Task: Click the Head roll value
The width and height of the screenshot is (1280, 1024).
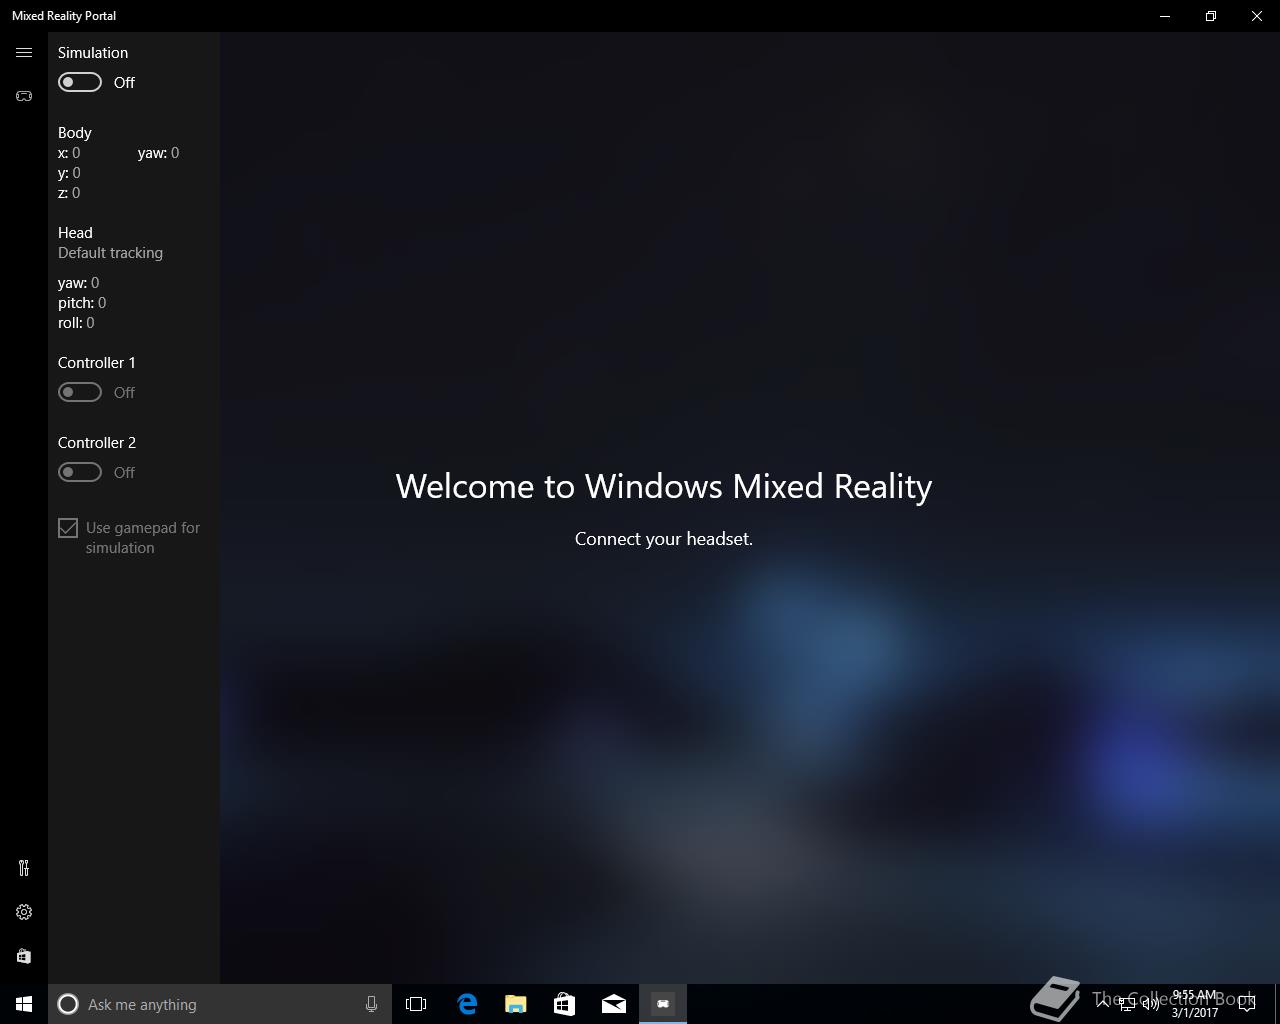Action: tap(90, 323)
